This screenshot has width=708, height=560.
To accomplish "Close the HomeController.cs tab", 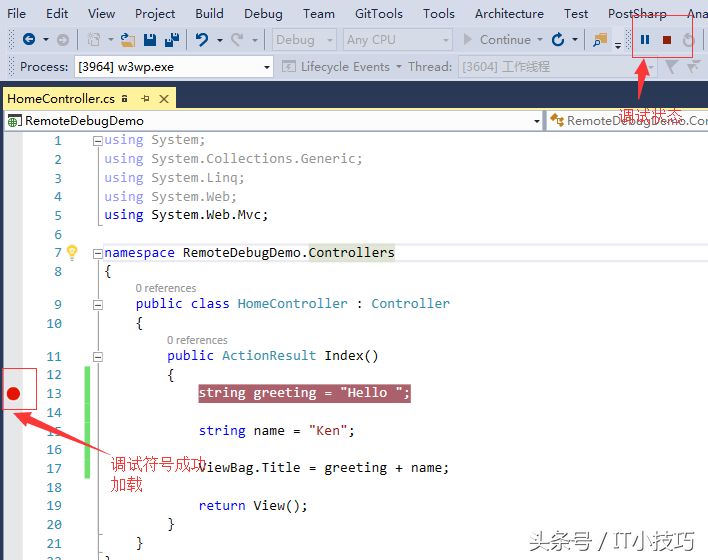I will [x=164, y=98].
